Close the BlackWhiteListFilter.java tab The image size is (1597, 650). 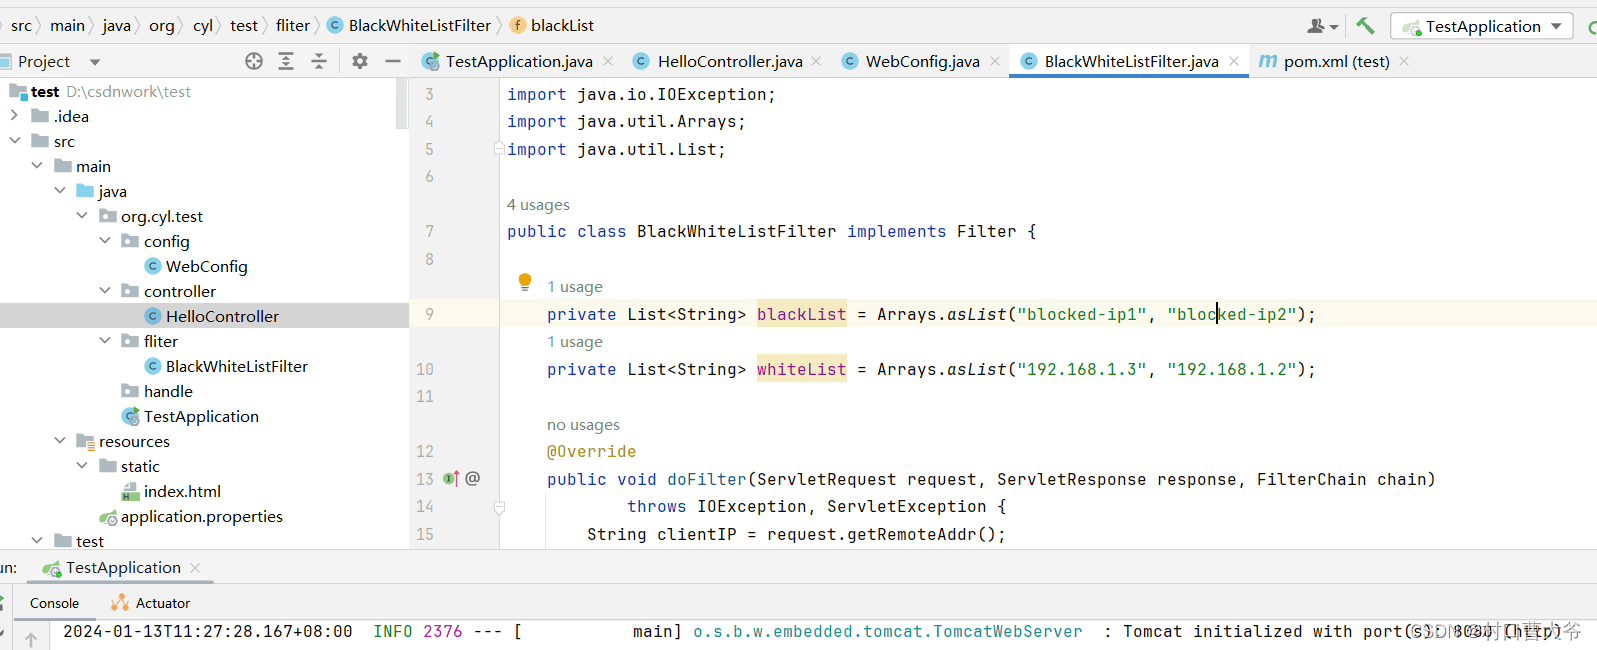(1234, 61)
